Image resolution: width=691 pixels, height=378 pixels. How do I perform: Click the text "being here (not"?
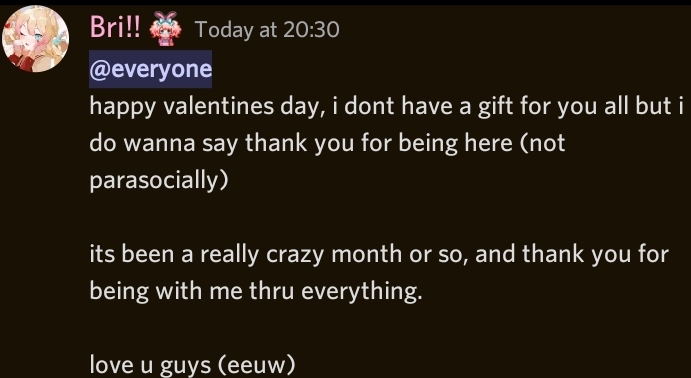click(482, 144)
